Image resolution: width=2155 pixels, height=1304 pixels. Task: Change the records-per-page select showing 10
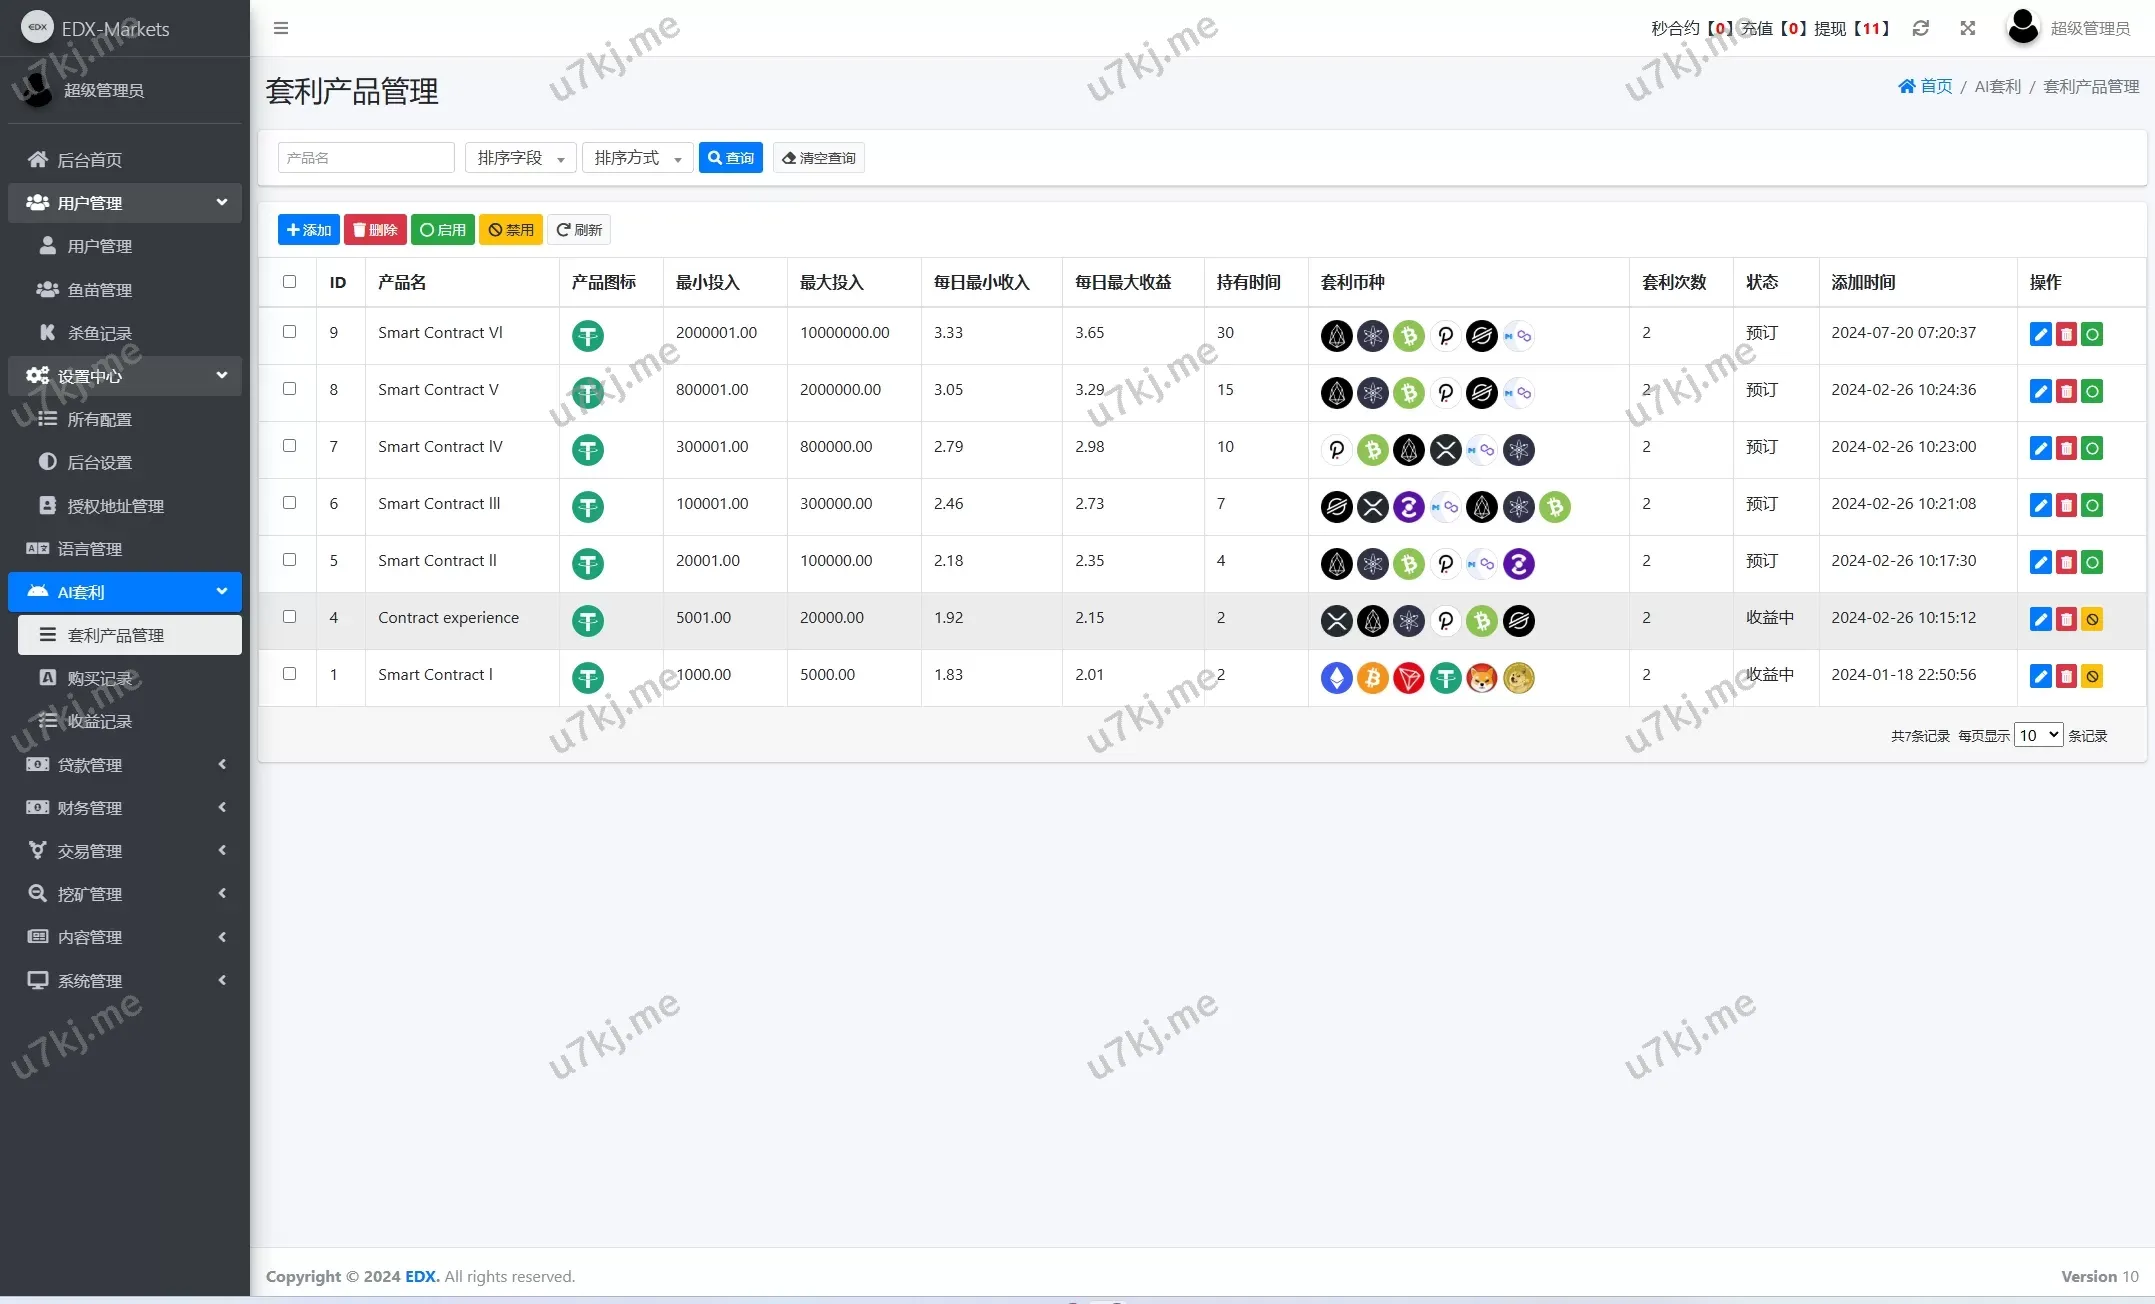[2037, 735]
